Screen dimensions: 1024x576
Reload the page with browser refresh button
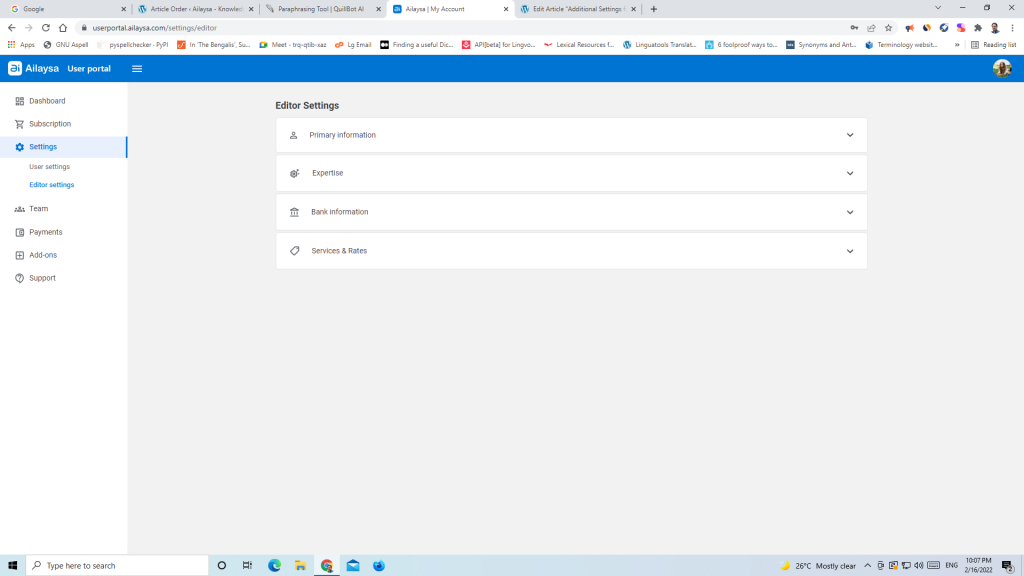[45, 28]
